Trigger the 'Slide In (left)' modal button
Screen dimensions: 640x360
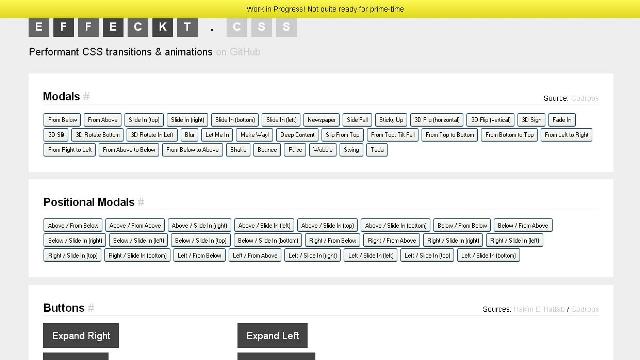coord(281,120)
